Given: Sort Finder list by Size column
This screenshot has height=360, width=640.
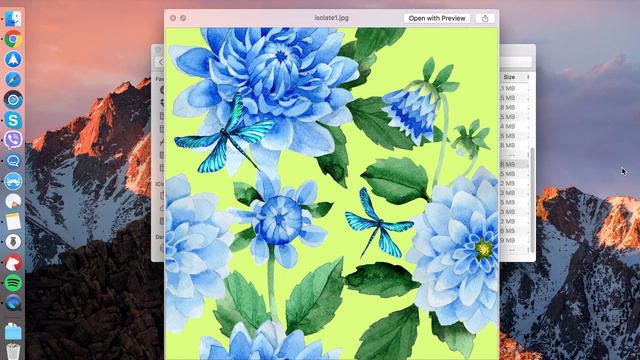Looking at the screenshot, I should [x=509, y=77].
